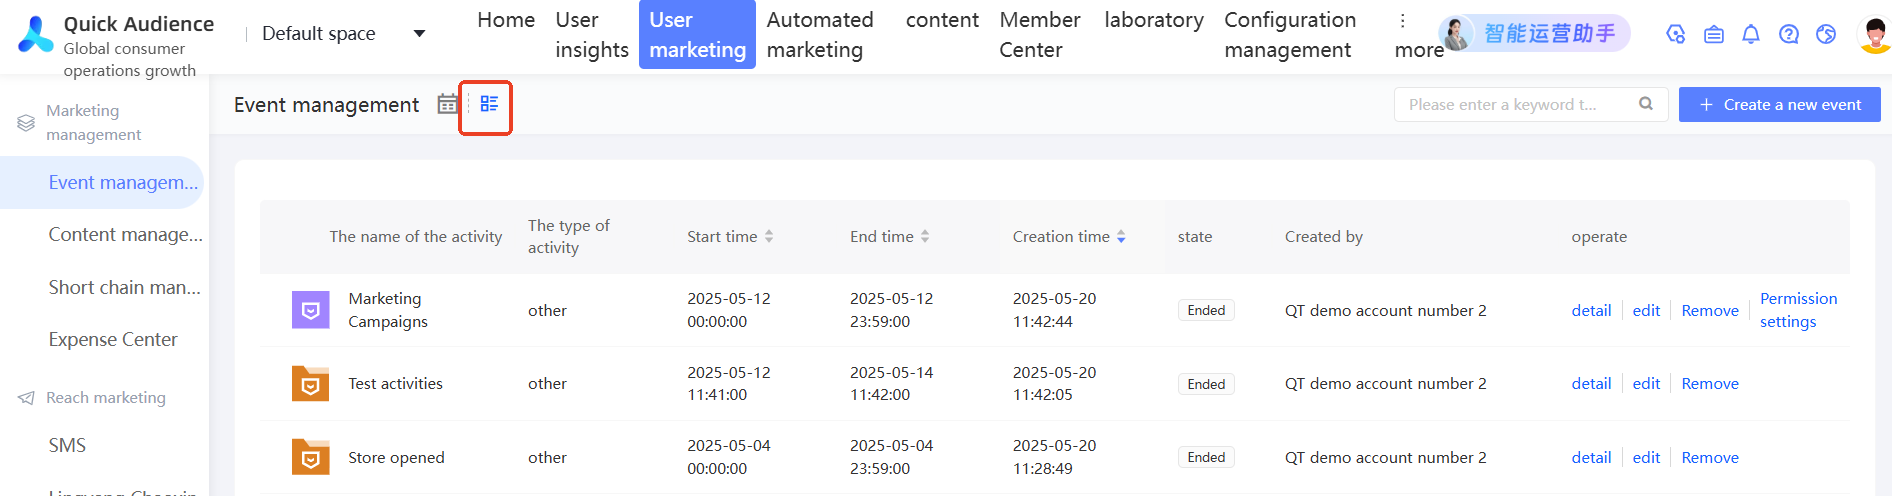The image size is (1892, 496).
Task: Click the globe language icon
Action: 1826,35
